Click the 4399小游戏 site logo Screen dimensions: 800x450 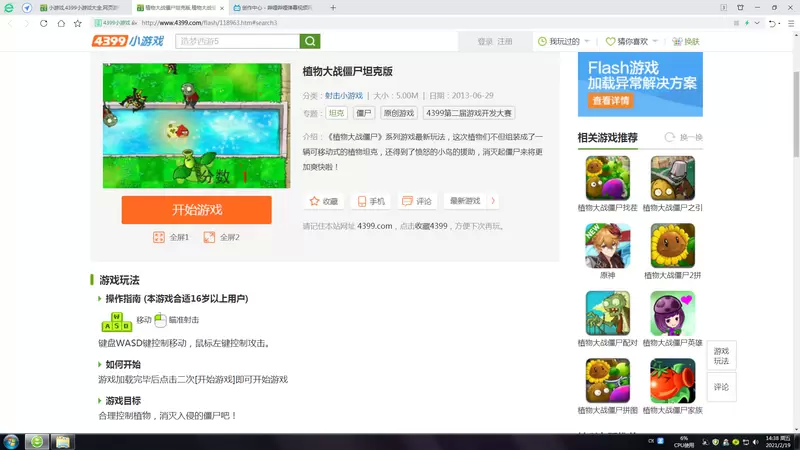(128, 41)
